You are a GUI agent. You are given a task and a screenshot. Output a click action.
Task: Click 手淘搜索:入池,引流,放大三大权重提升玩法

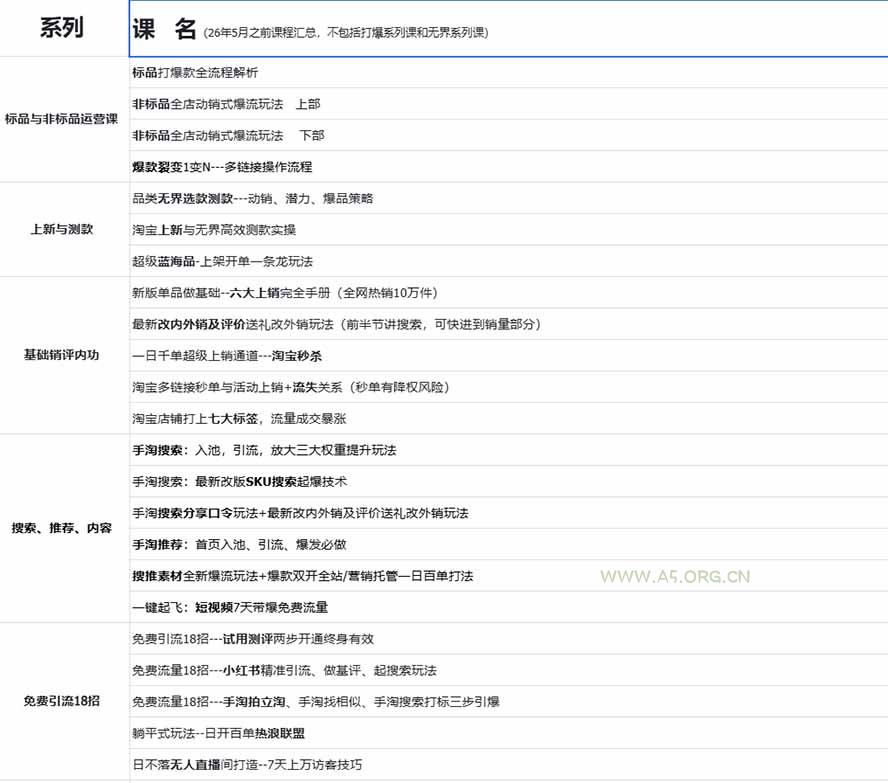pos(509,450)
